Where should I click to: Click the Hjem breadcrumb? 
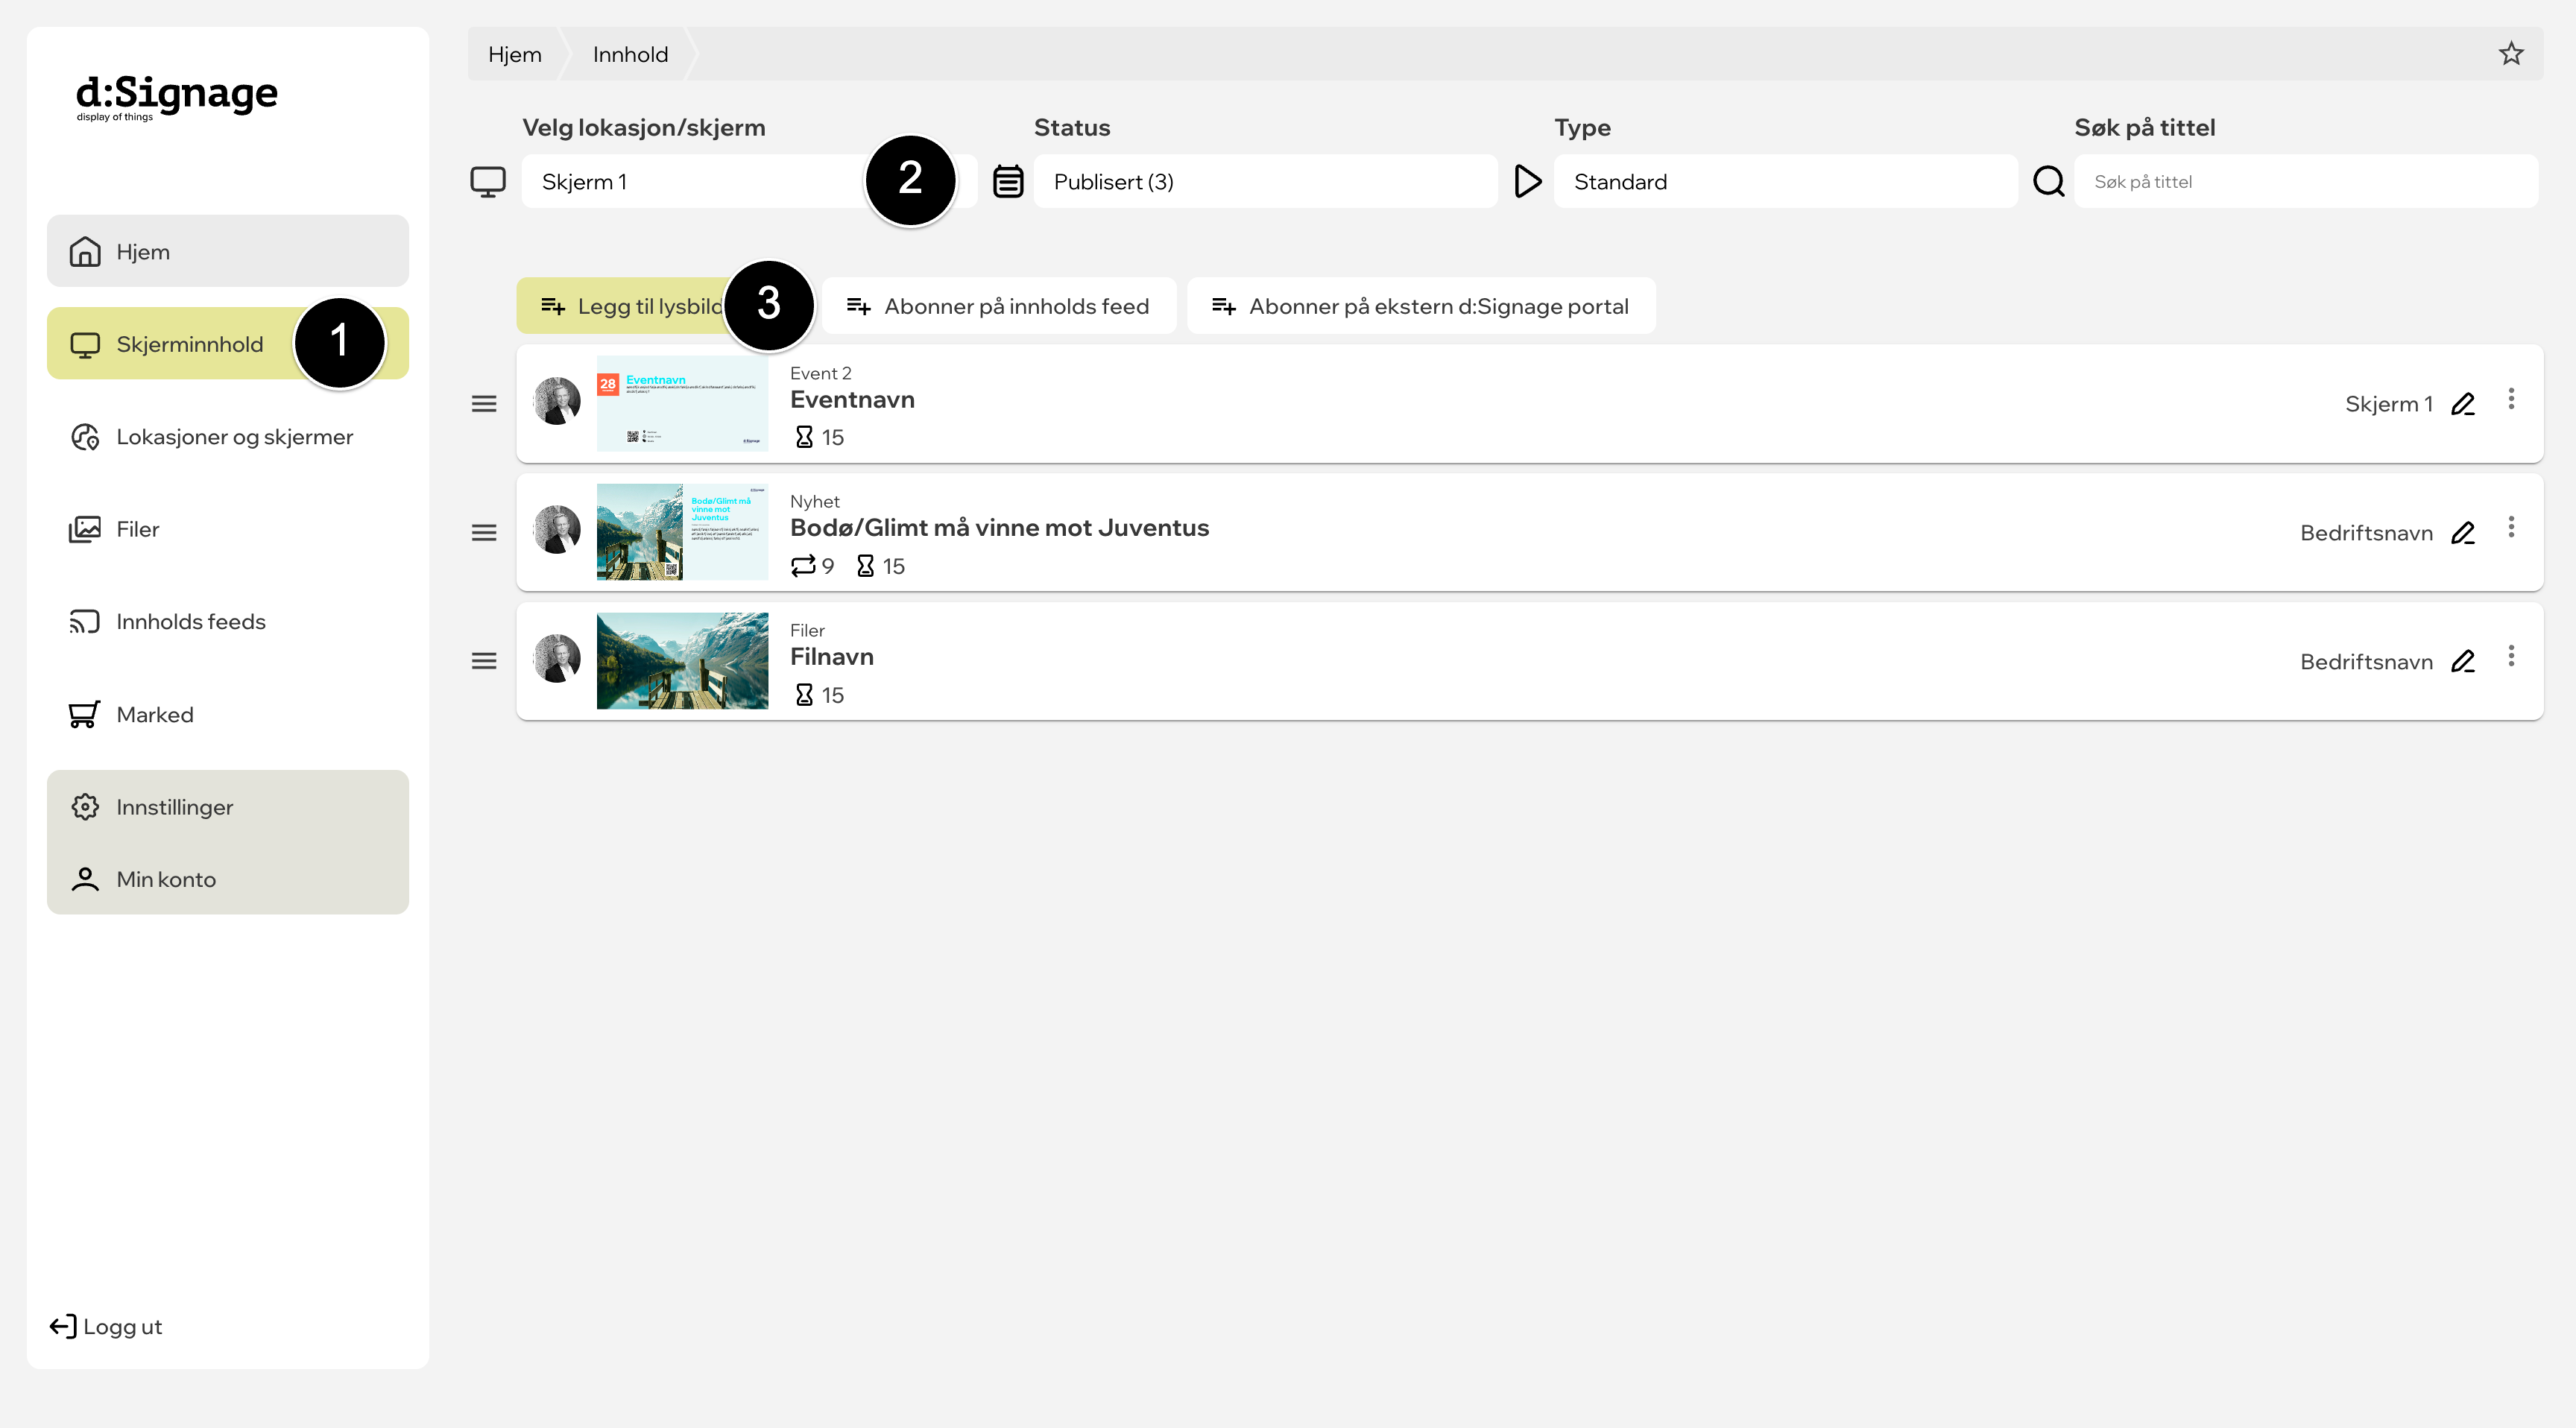(x=515, y=54)
